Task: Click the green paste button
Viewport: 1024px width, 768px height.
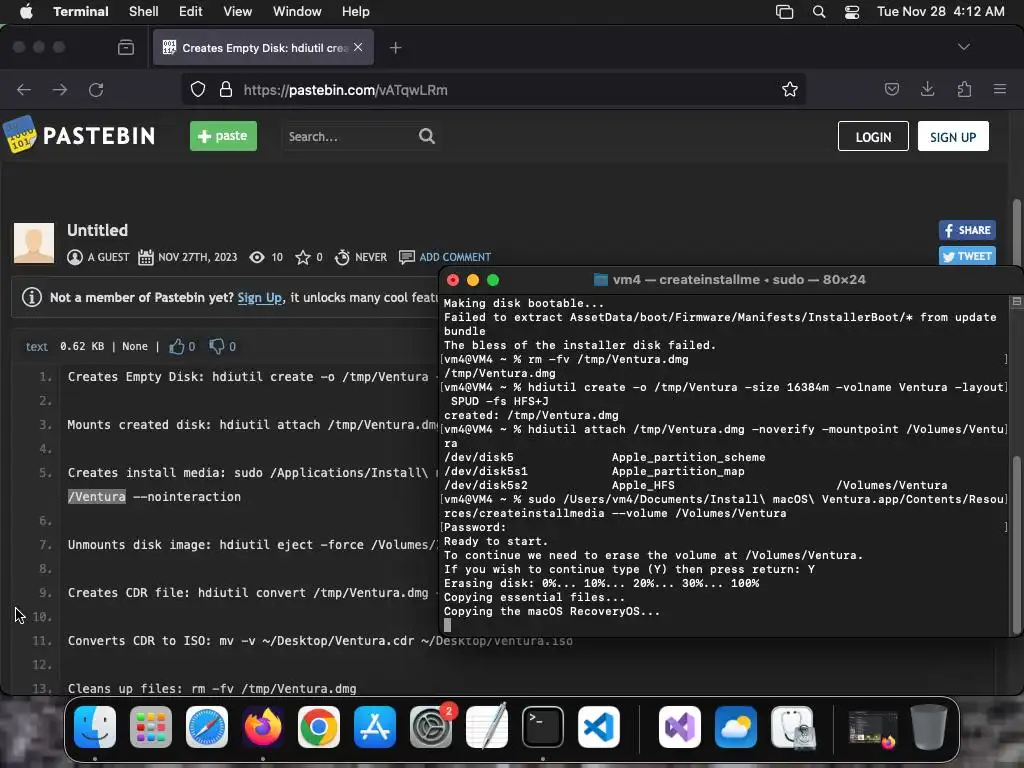Action: (x=223, y=136)
